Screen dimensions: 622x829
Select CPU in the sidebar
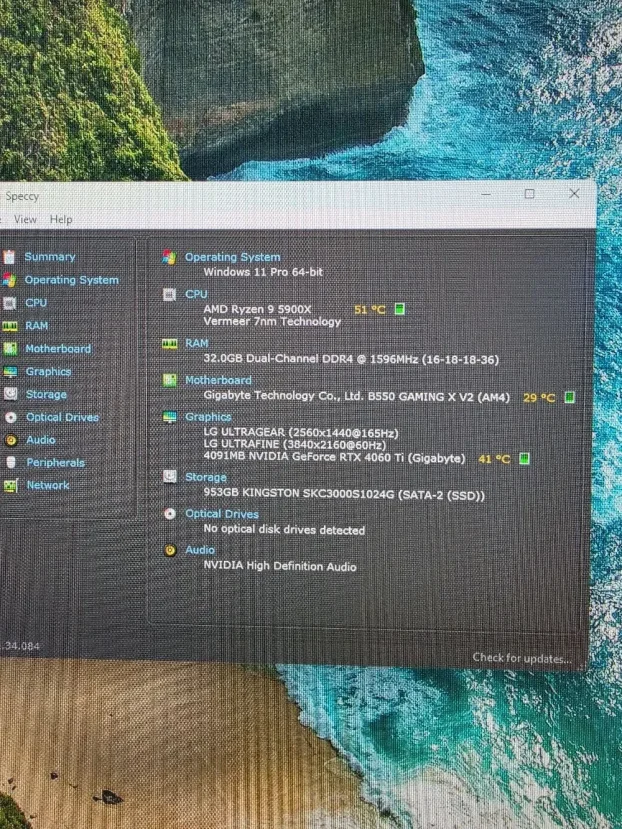tap(36, 303)
